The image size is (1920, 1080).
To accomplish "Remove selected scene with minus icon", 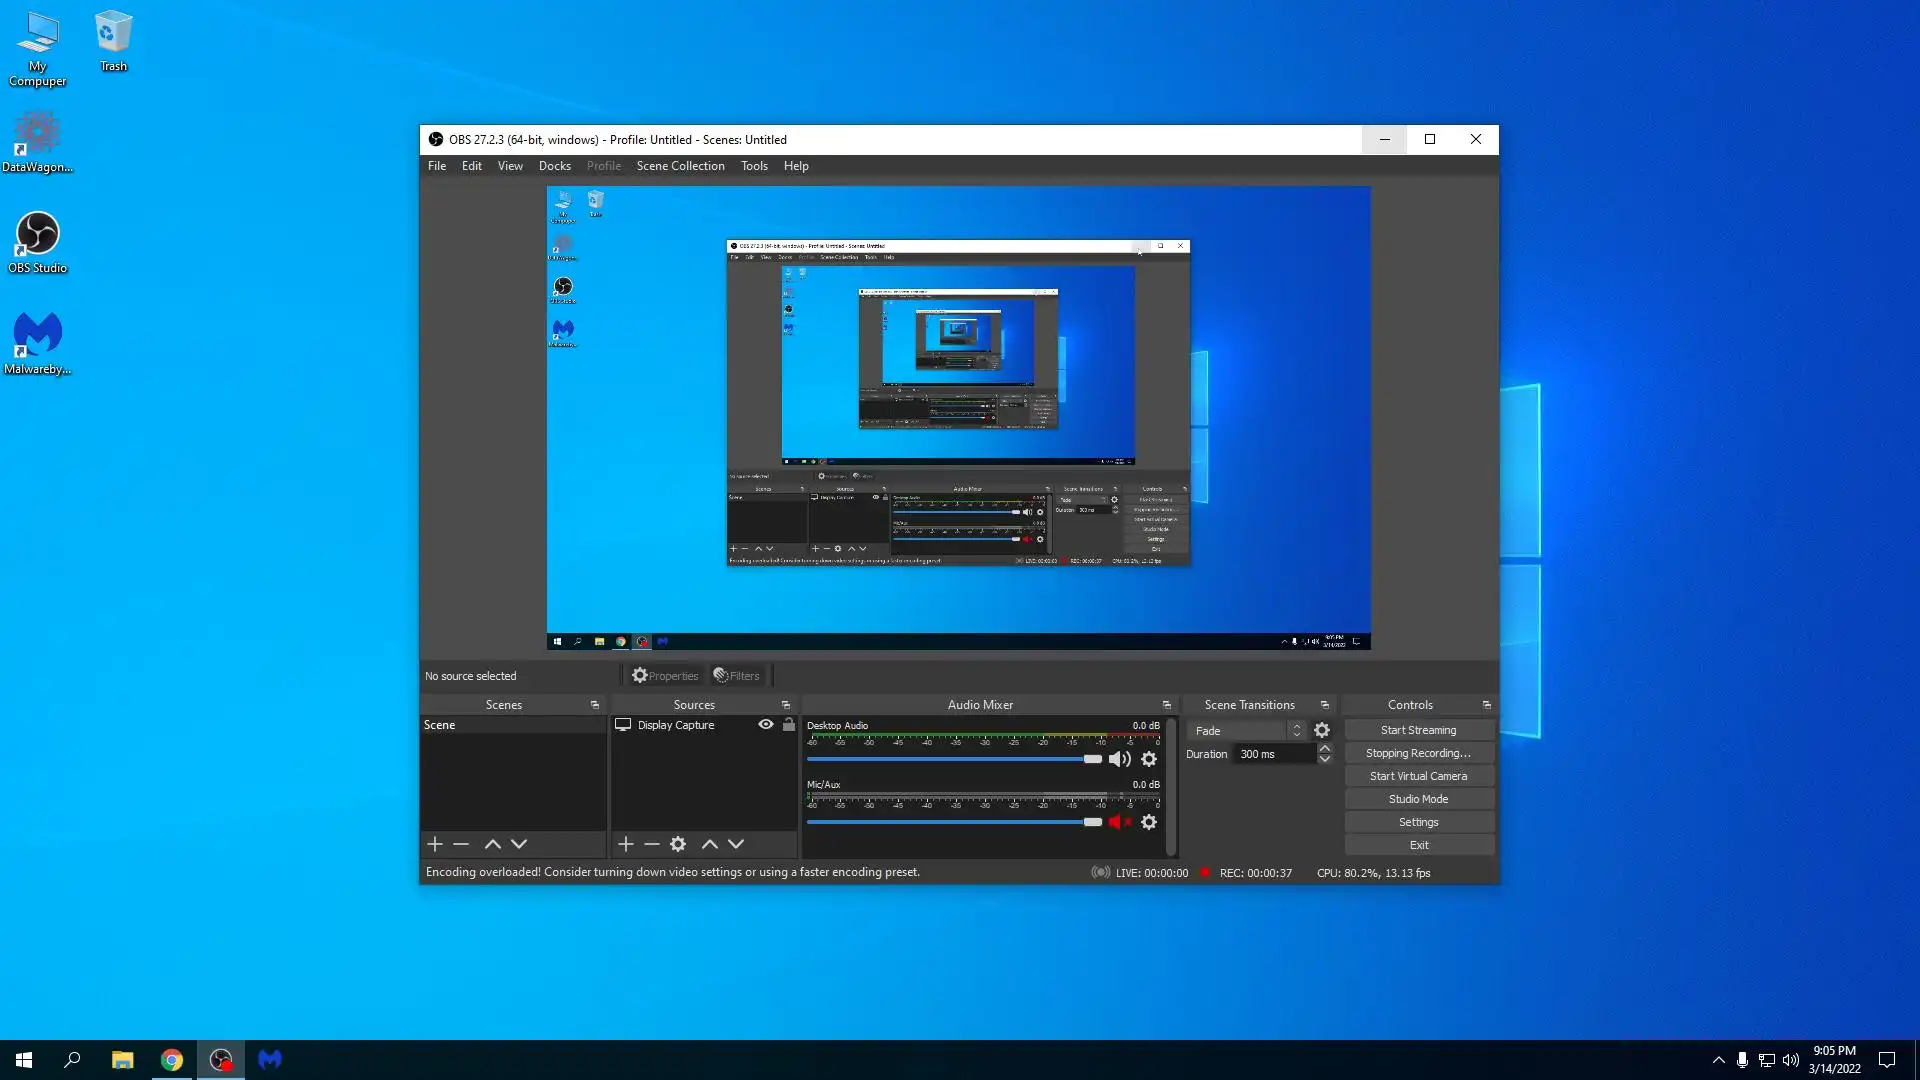I will click(461, 844).
